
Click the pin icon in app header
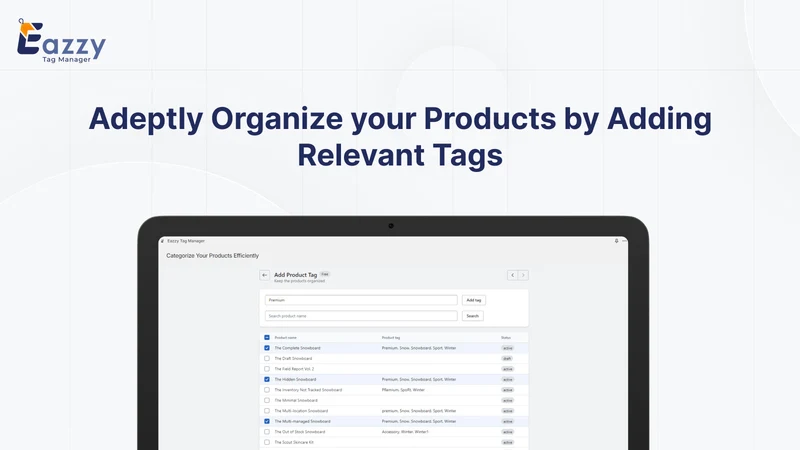(x=616, y=241)
